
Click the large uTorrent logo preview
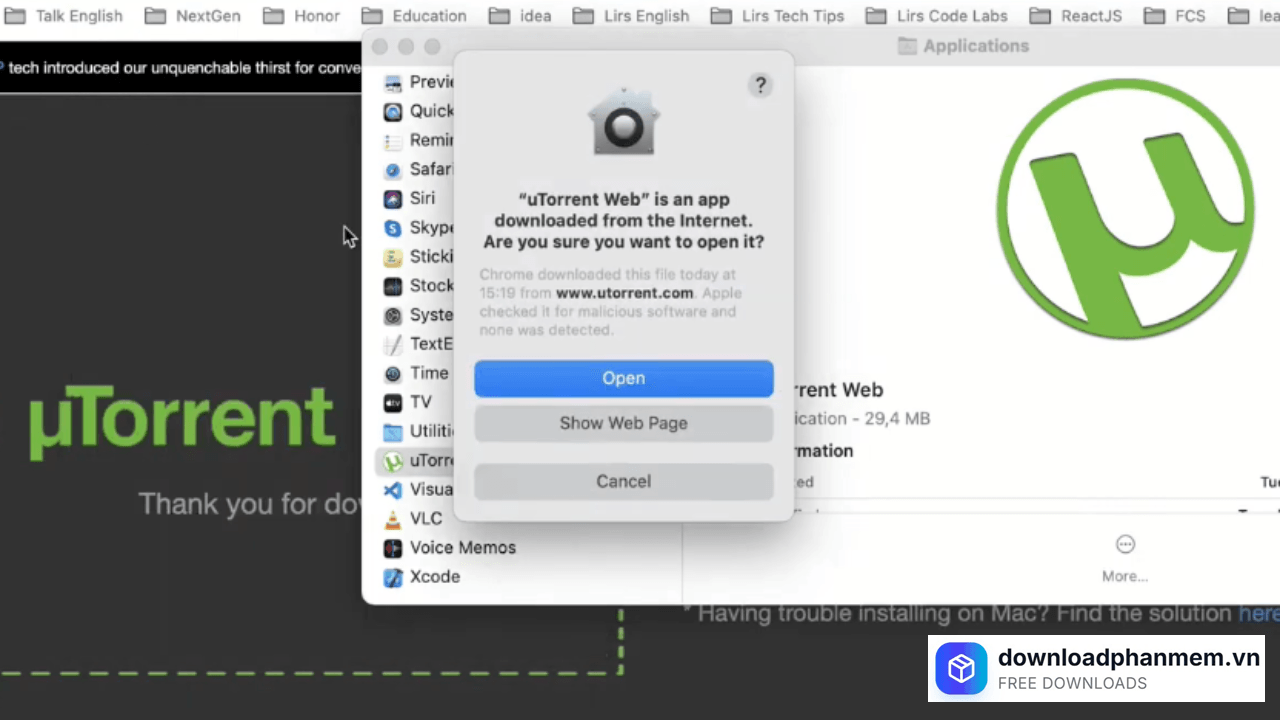click(1125, 207)
